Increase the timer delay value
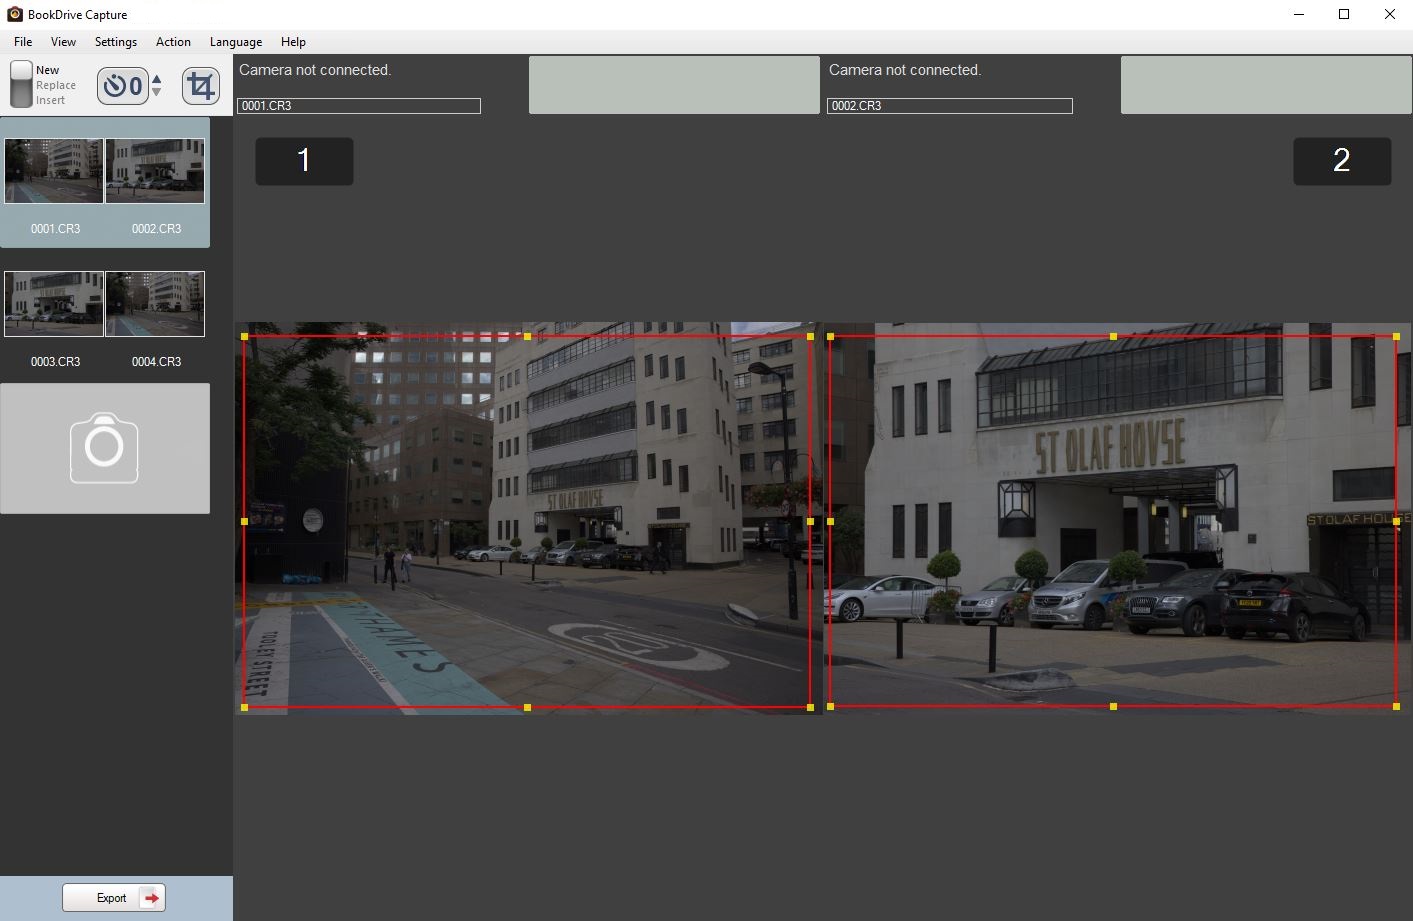This screenshot has width=1413, height=921. (x=156, y=79)
